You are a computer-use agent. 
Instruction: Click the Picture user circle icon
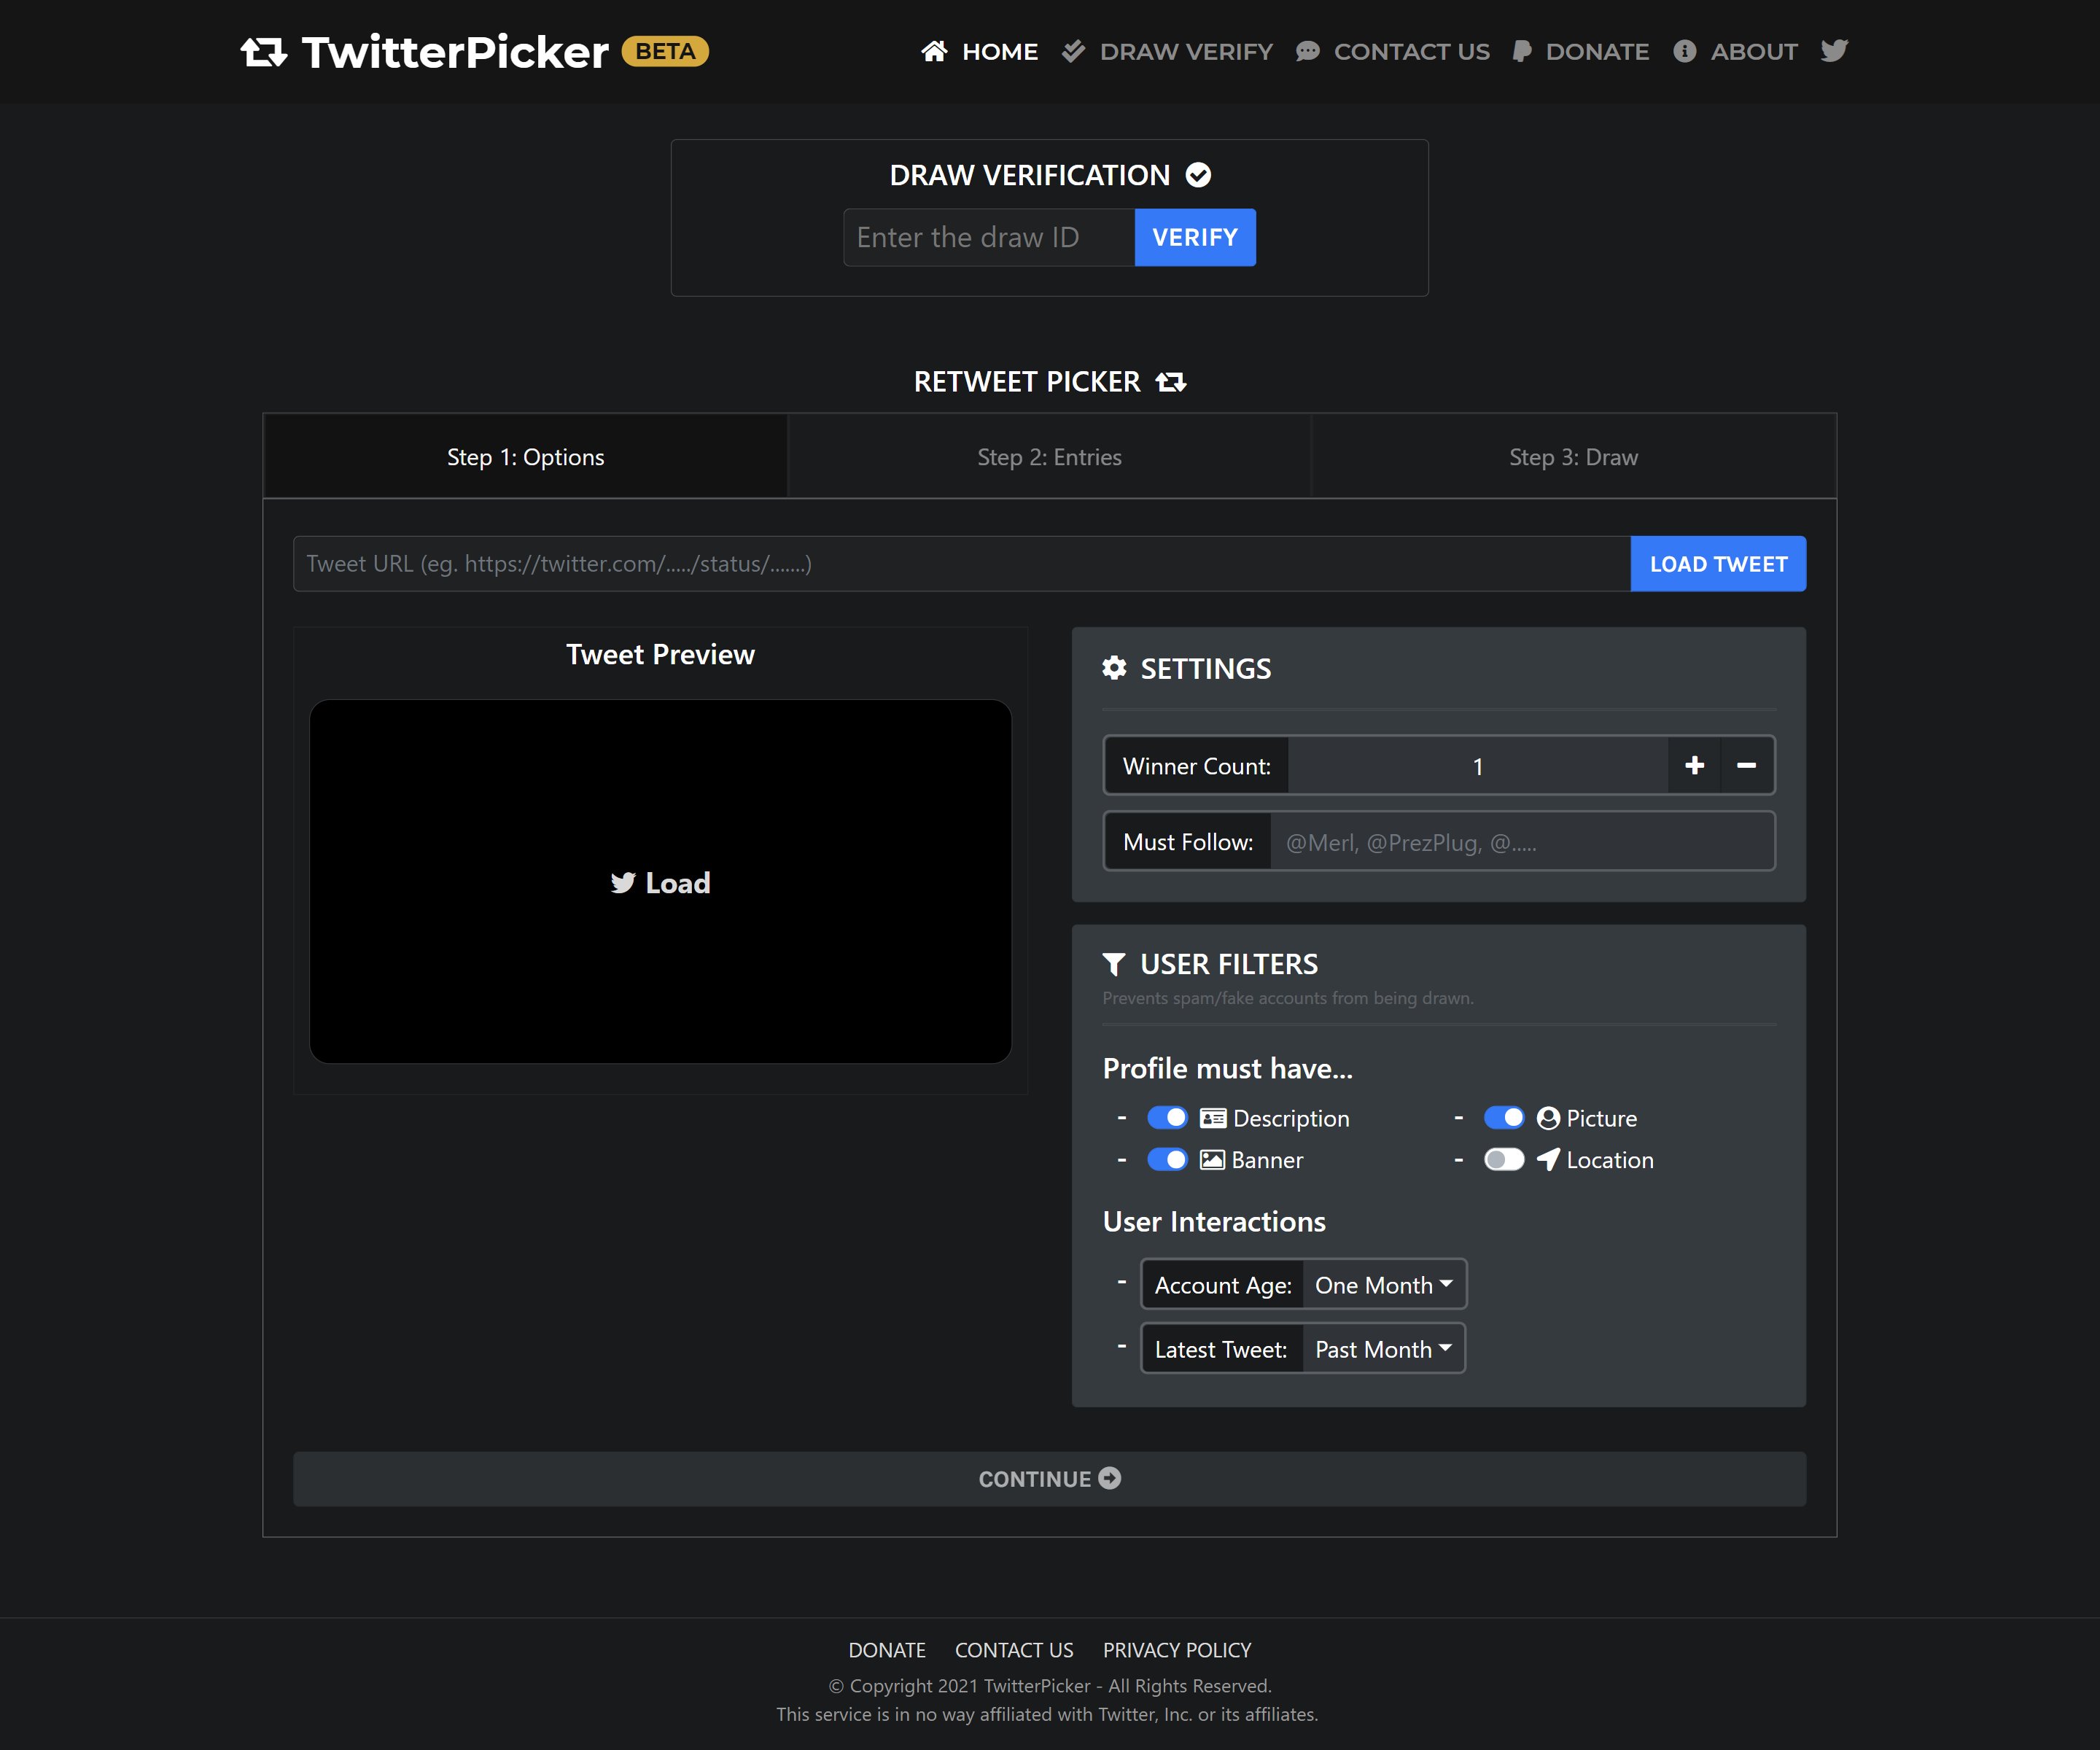[1548, 1118]
